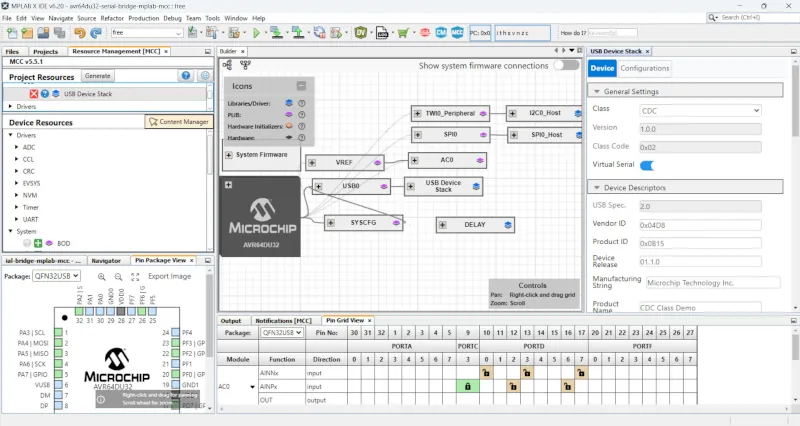Image resolution: width=800 pixels, height=426 pixels.
Task: Click Export Image in Pin Package View
Action: pos(169,277)
